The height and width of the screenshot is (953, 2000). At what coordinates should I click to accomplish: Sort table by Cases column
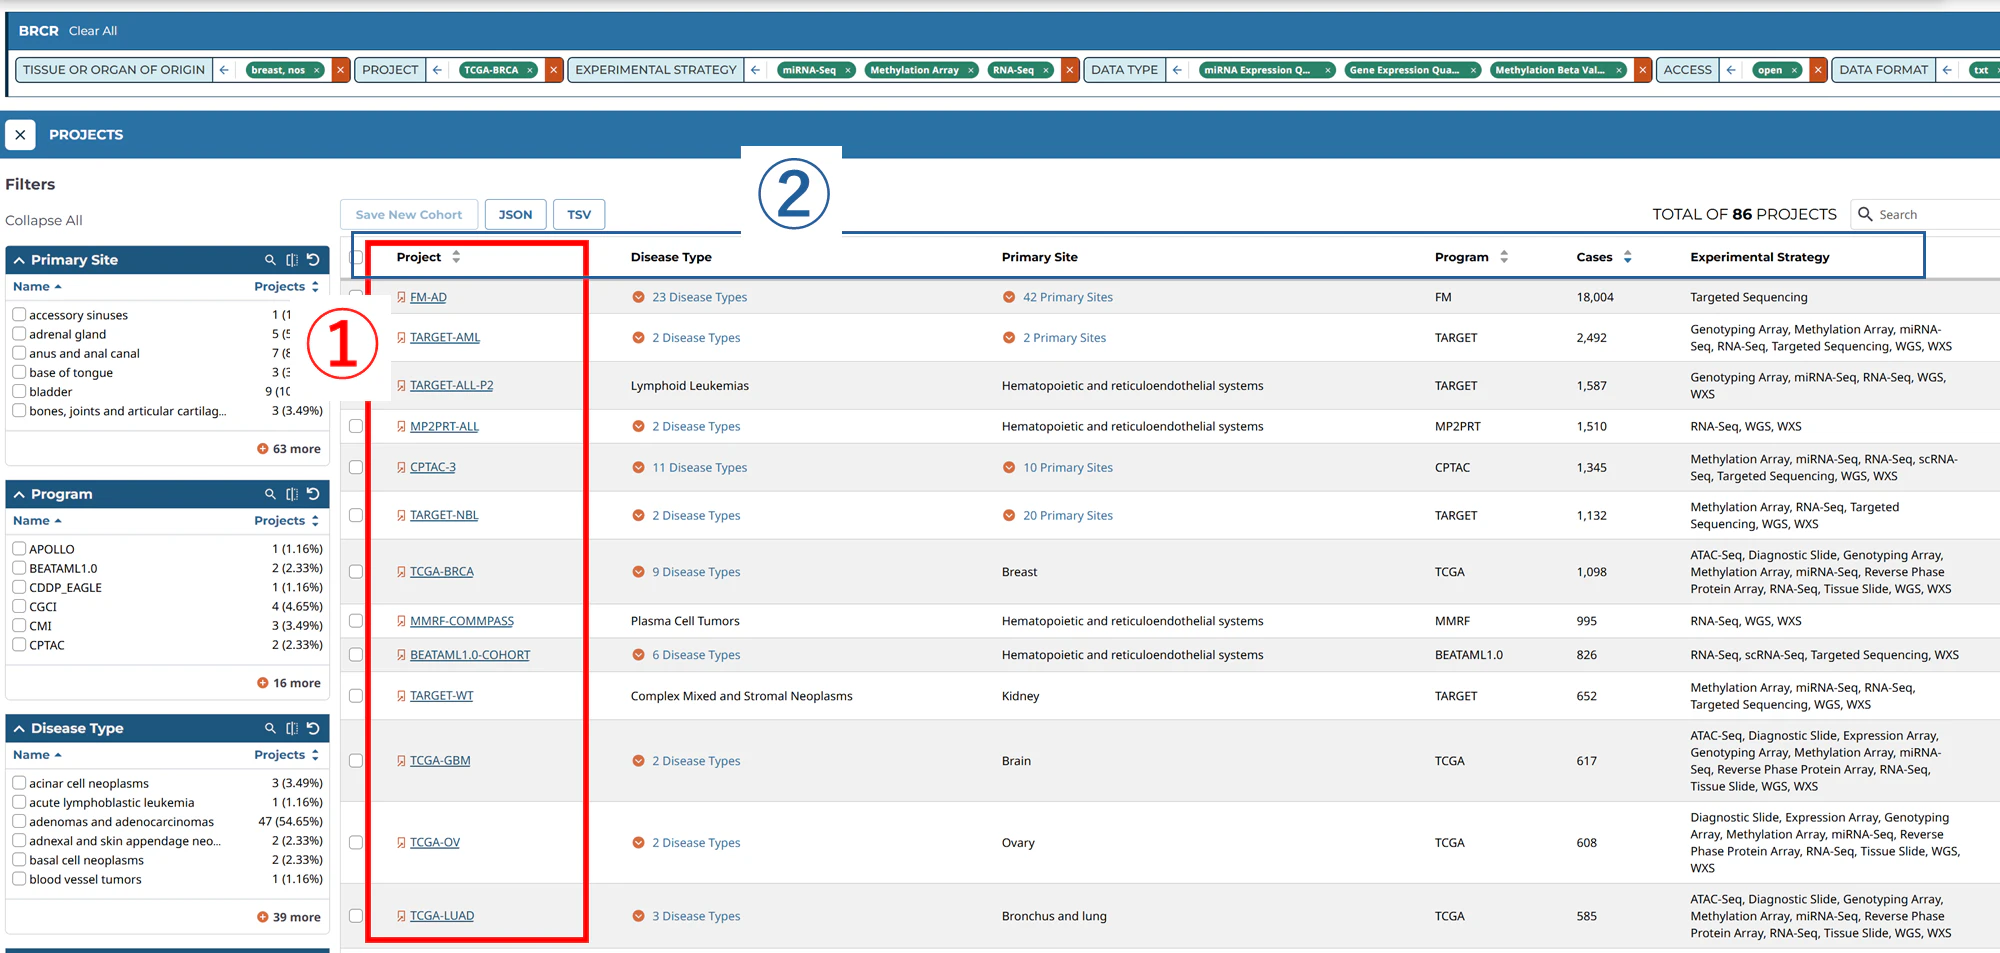tap(1628, 257)
